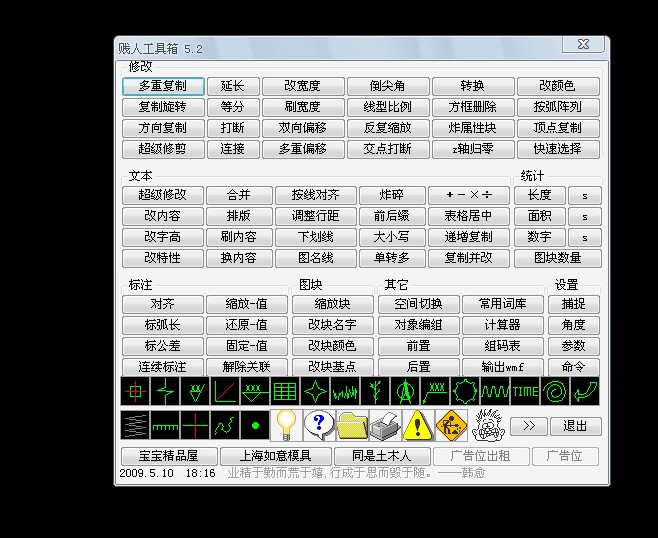Screen dimensions: 658x538
Task: Select the 按线对齐 button
Action: [316, 195]
